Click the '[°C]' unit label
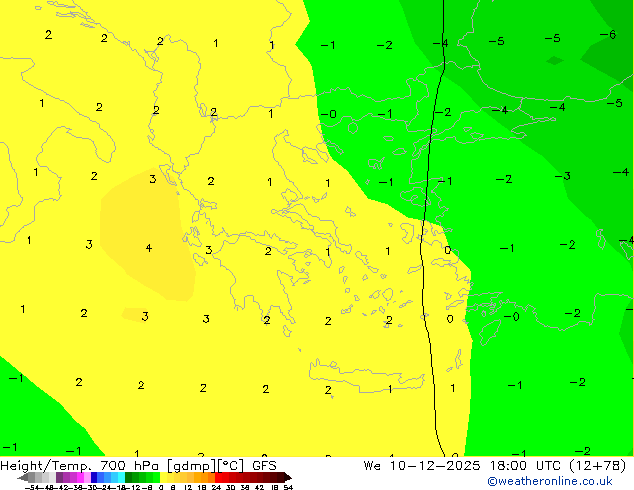The height and width of the screenshot is (490, 634). [x=231, y=466]
